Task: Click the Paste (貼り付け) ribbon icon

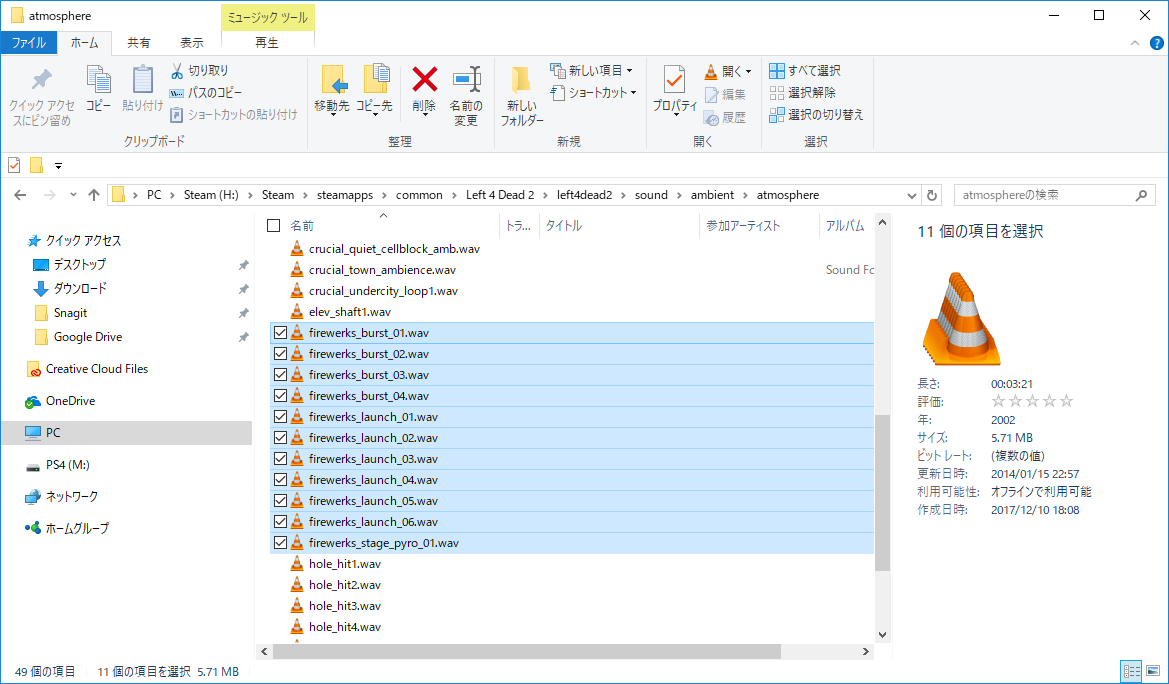Action: click(142, 81)
